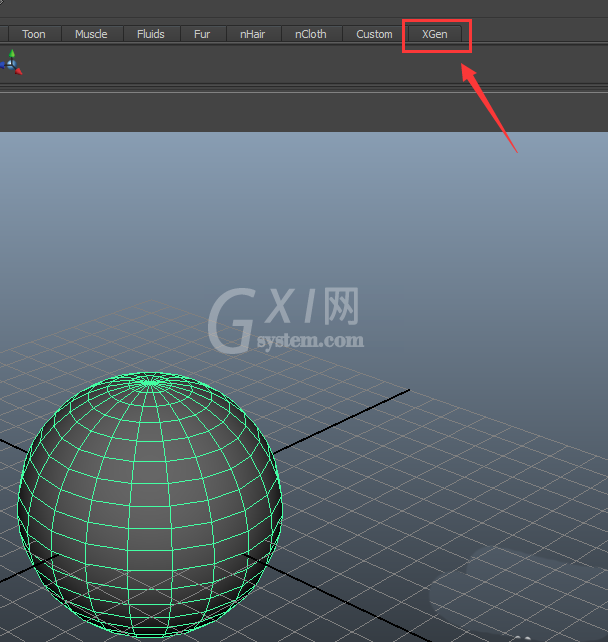The width and height of the screenshot is (608, 642).
Task: Switch to the XGen shelf tab
Action: coord(435,34)
